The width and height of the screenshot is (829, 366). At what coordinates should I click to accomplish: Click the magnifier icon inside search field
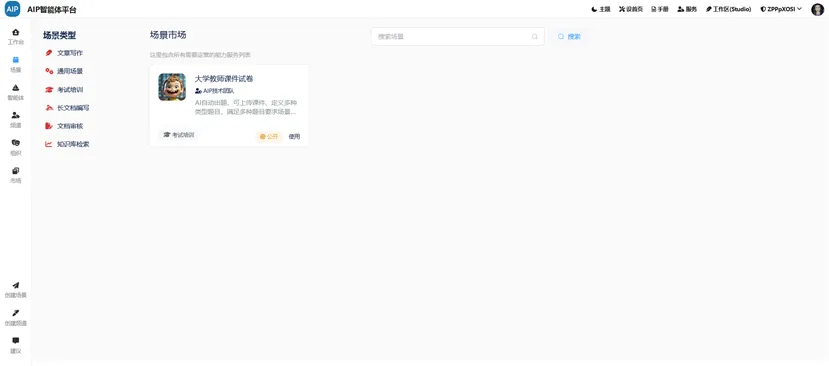[535, 36]
